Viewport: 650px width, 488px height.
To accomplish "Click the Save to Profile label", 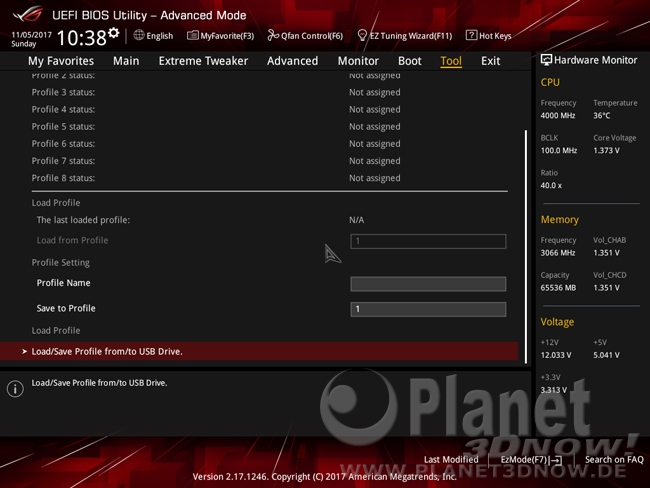I will click(x=66, y=308).
